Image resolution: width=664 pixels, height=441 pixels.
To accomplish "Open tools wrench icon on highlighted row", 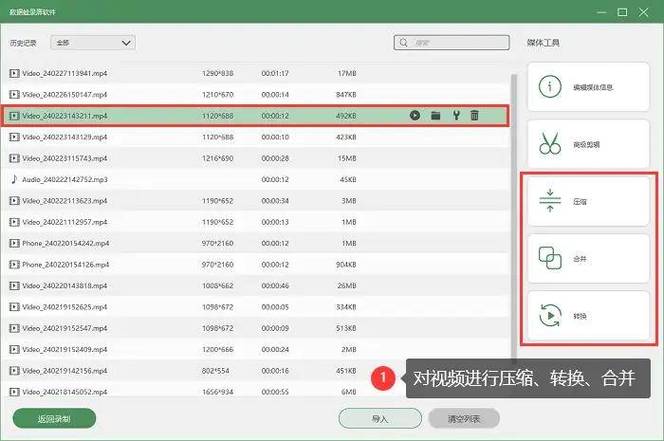I will [456, 115].
